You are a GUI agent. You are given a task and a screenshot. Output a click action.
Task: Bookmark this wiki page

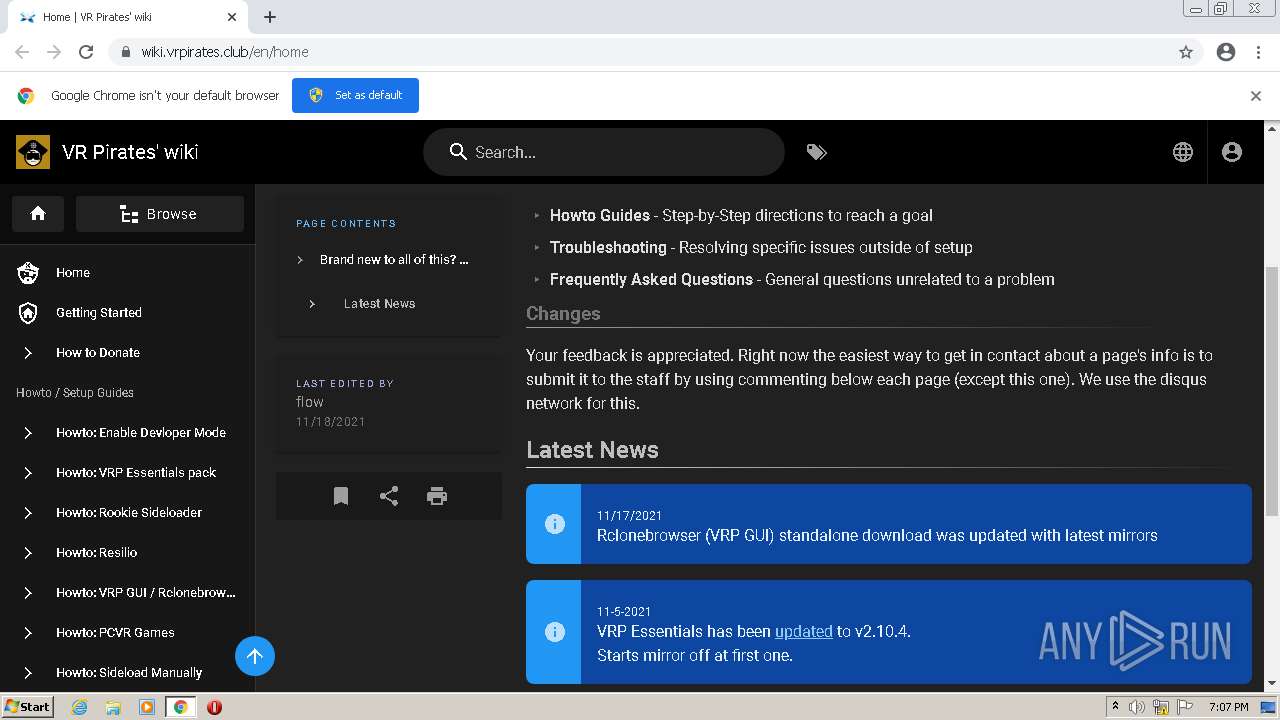pos(341,496)
